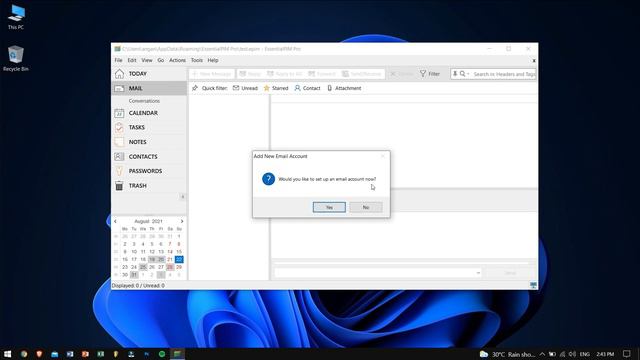Open the Actions menu

coord(177,60)
